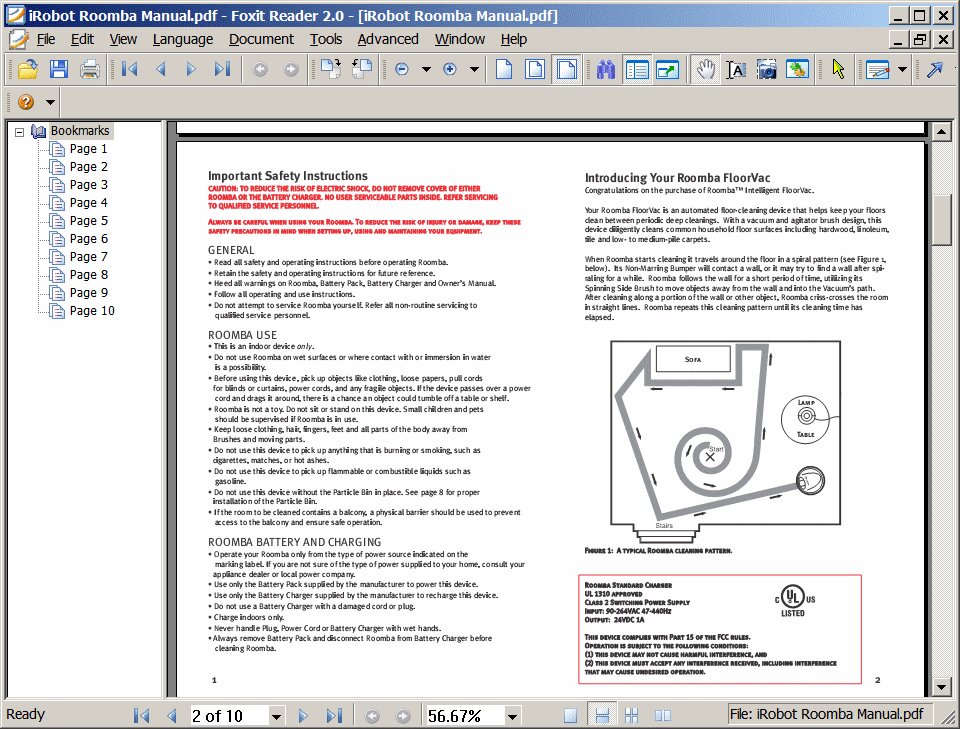Open the zoom percentage dropdown

513,716
